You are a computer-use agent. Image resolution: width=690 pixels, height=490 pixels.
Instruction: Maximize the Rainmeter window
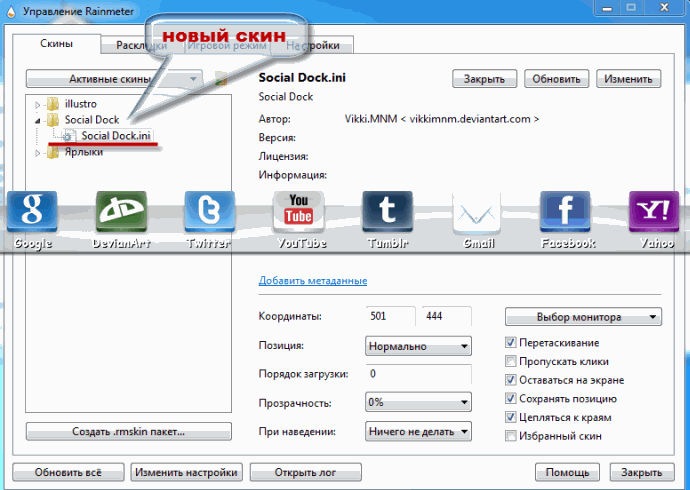[631, 7]
